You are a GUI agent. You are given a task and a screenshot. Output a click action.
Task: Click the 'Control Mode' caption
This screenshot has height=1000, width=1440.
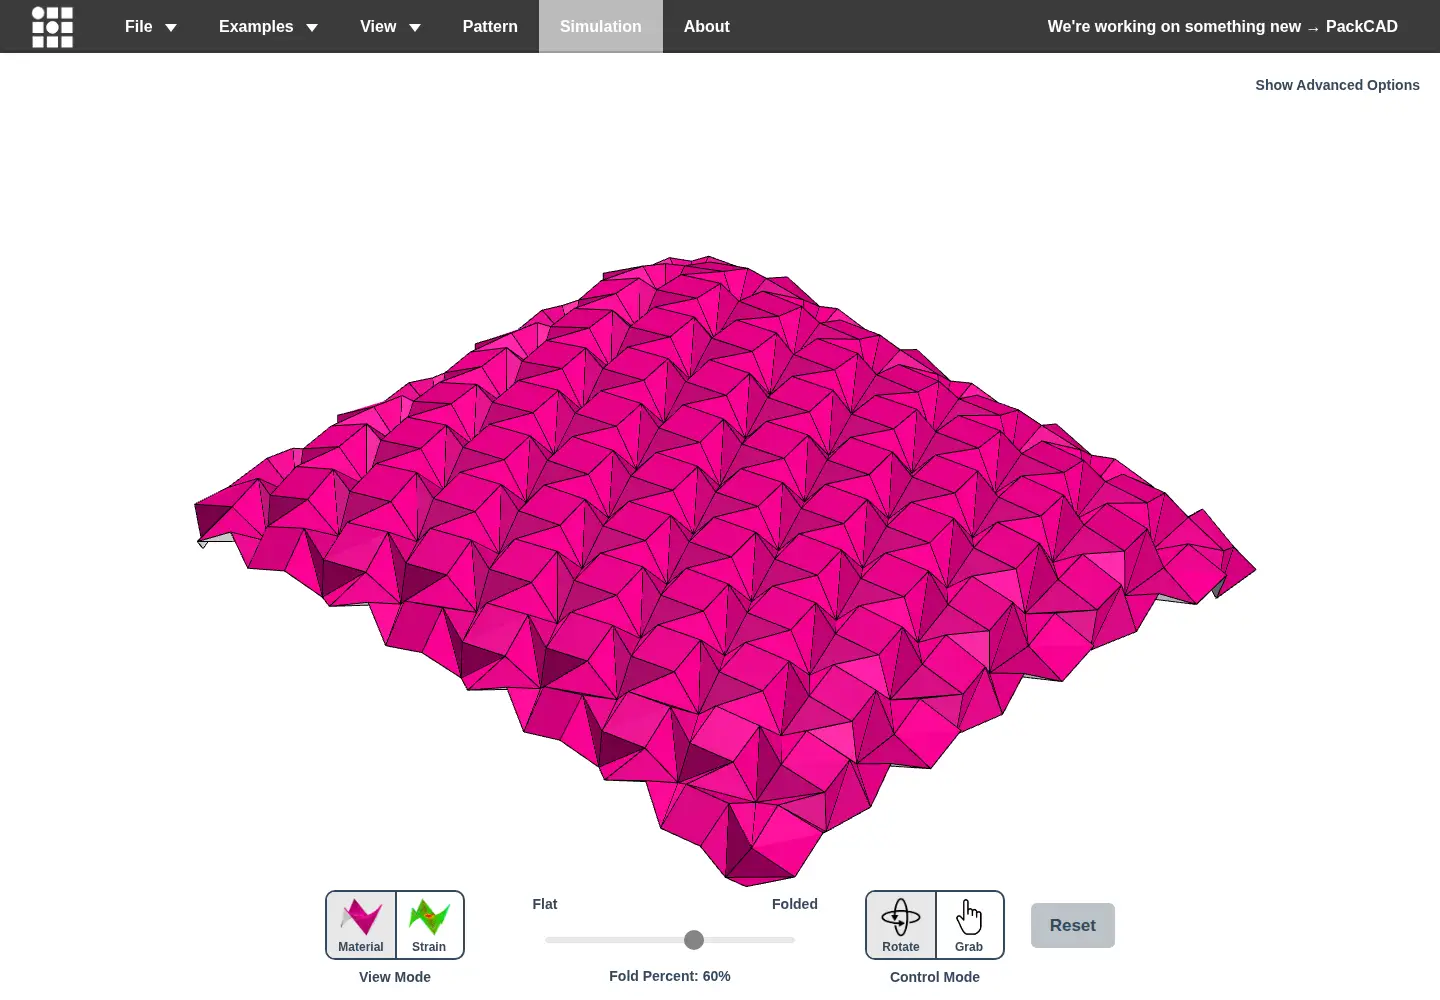935,977
